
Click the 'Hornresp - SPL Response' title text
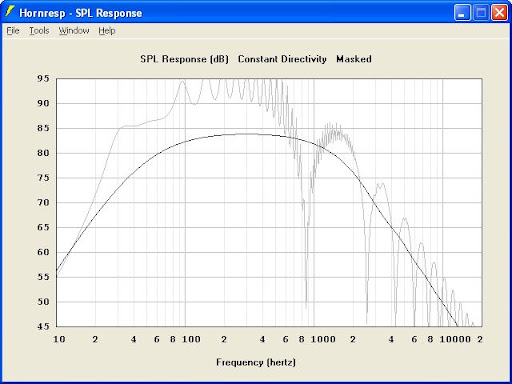coord(81,13)
